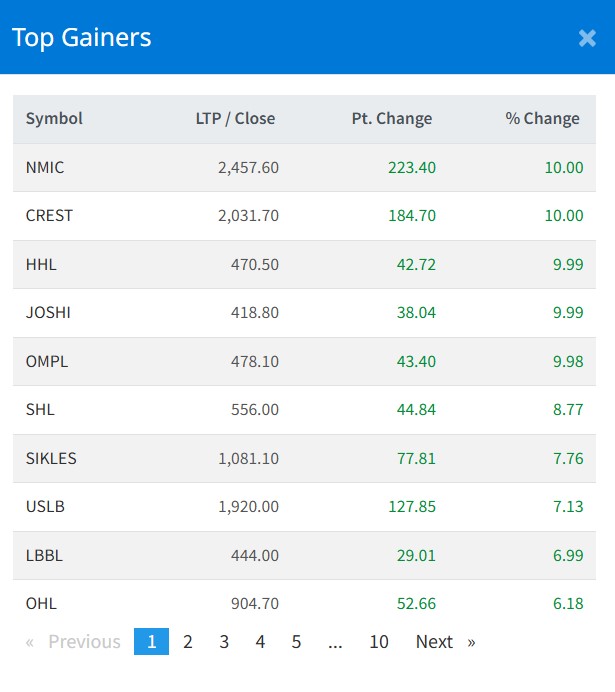Sort by Symbol column header
Screen dimensions: 615x692
click(x=54, y=118)
